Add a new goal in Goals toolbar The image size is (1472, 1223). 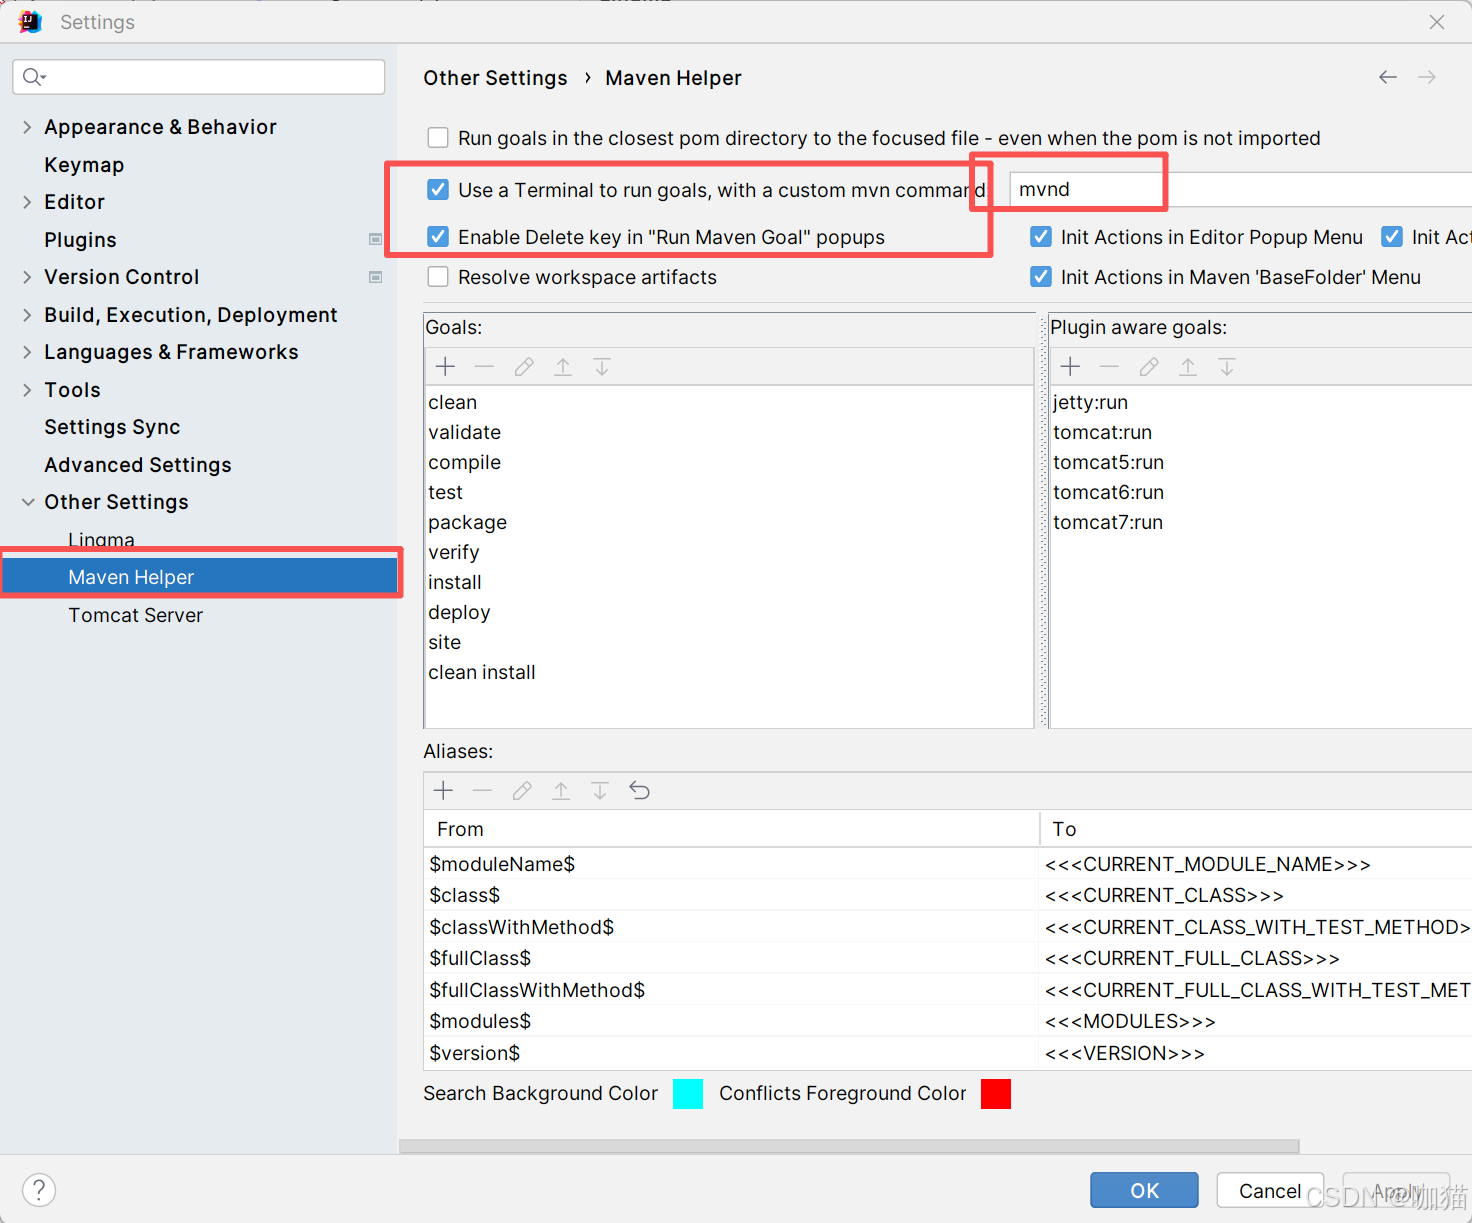tap(446, 367)
